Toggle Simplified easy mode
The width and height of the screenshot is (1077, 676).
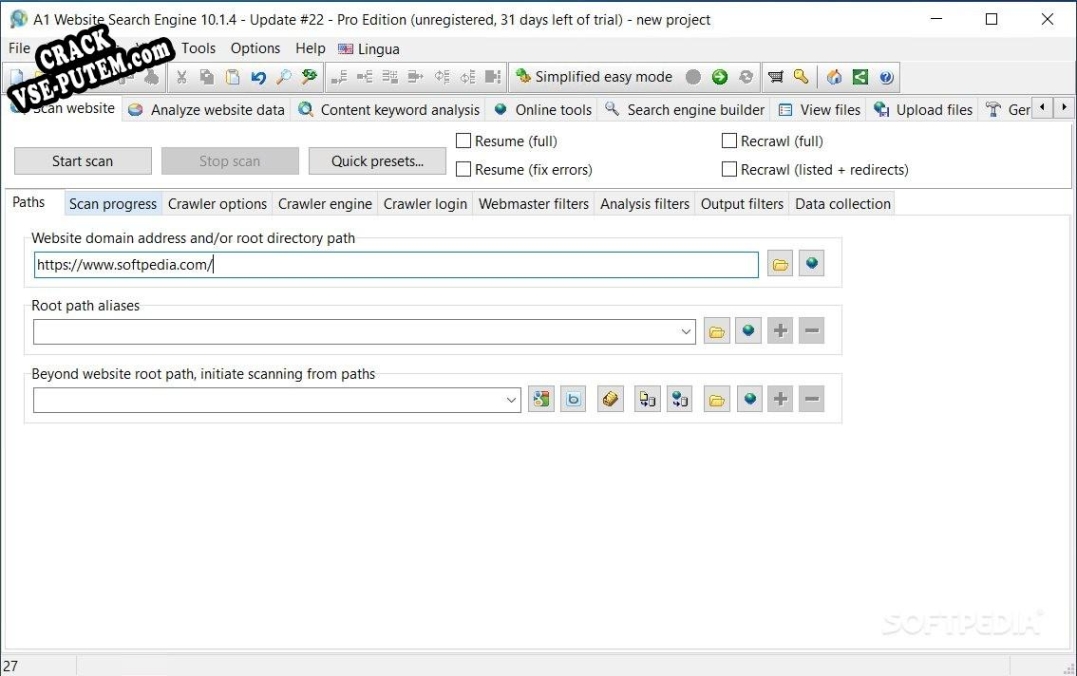593,77
